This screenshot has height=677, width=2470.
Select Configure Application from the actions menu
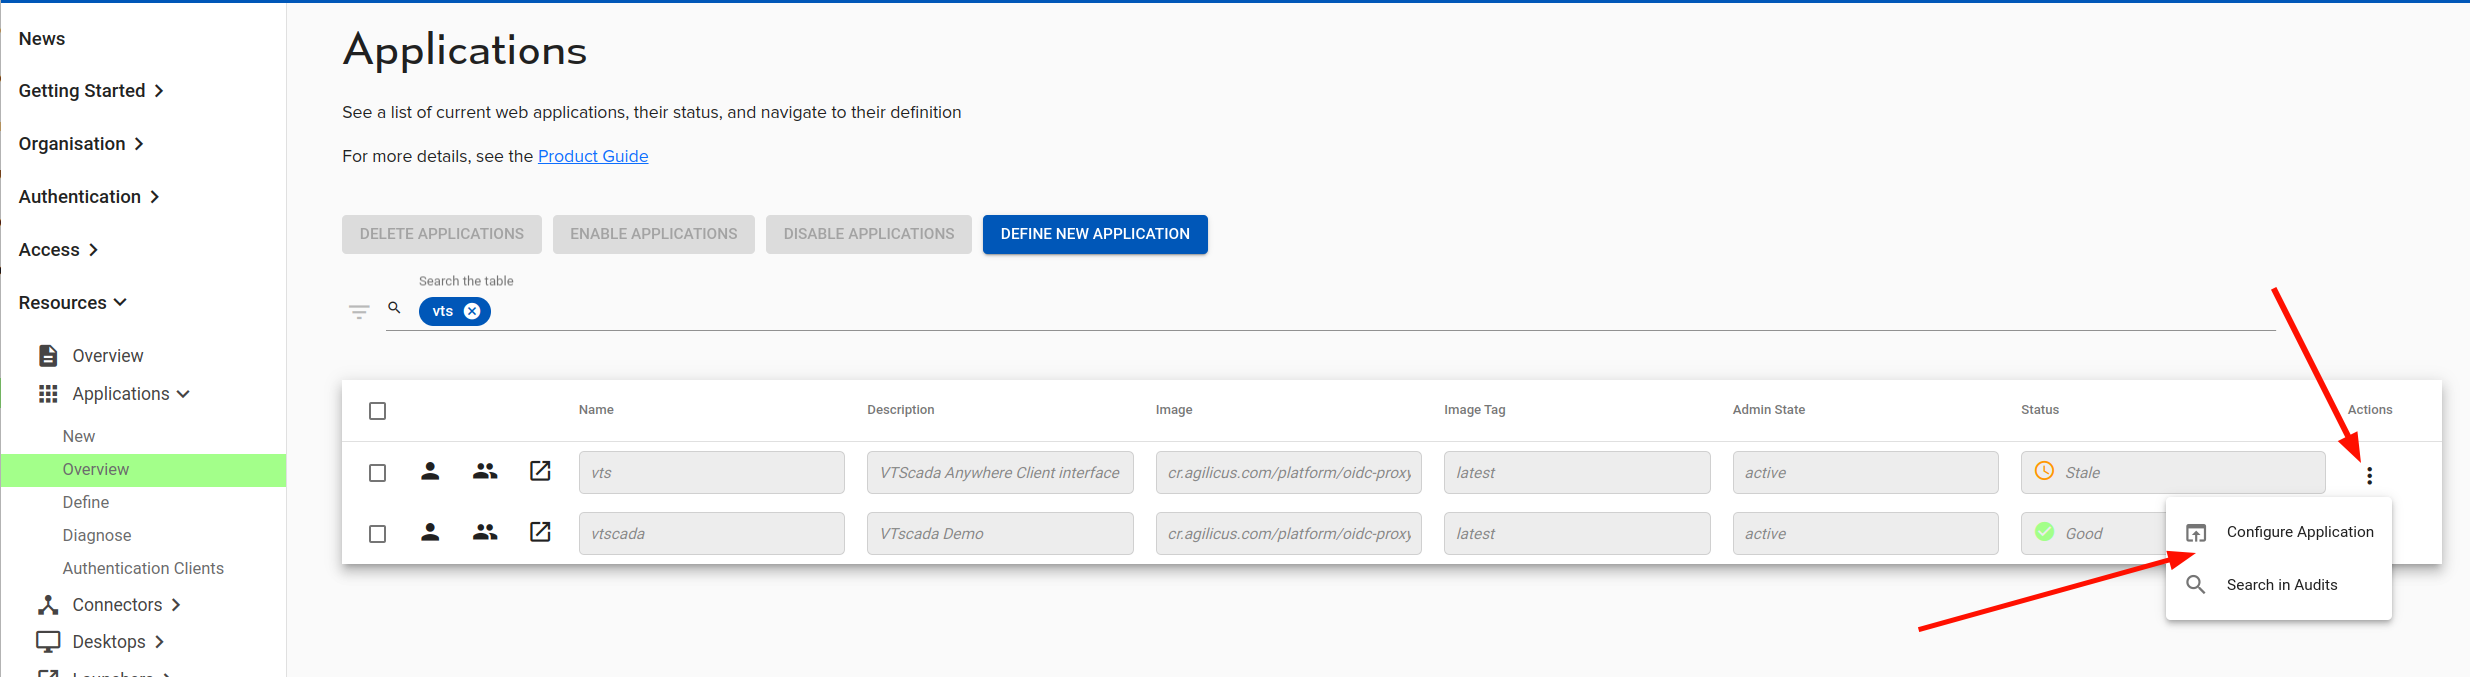(2299, 532)
